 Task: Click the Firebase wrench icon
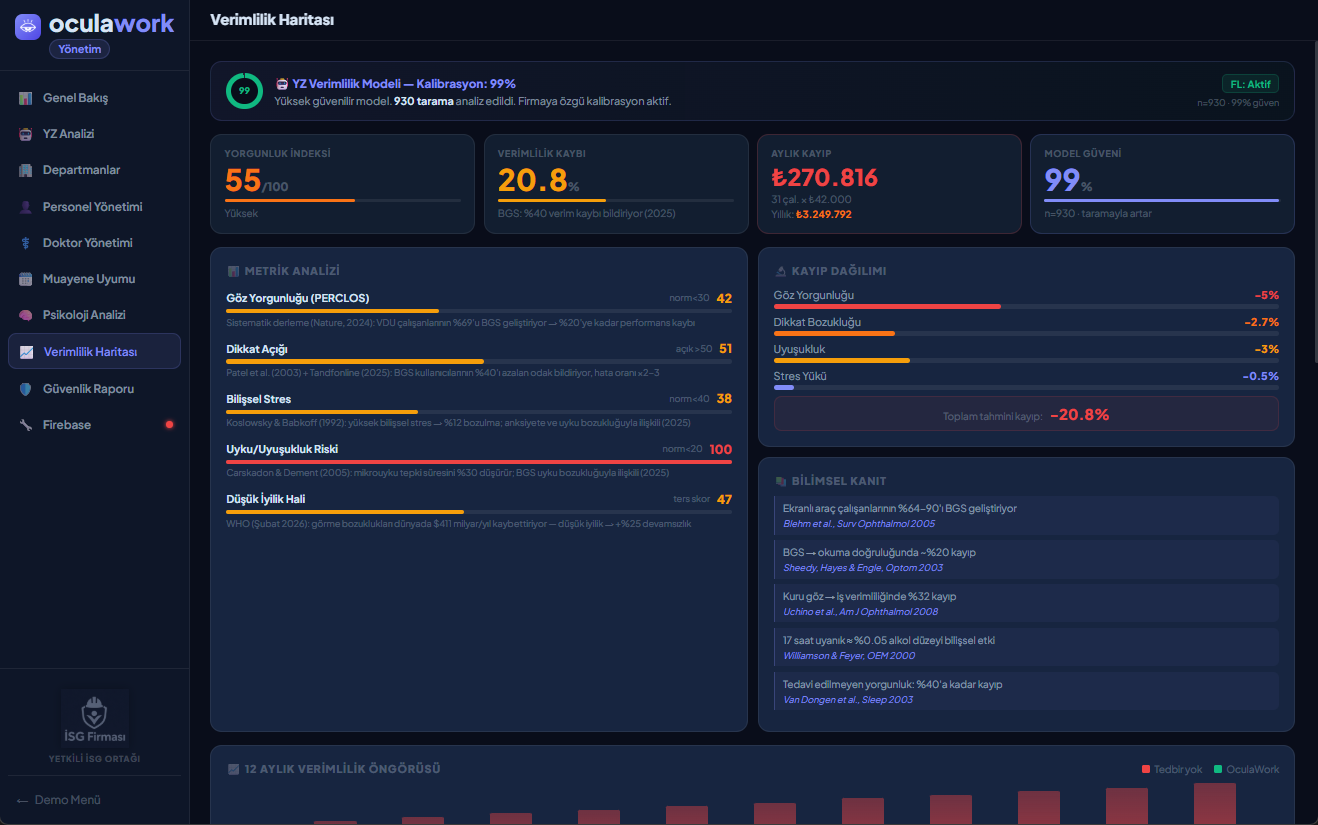click(25, 425)
